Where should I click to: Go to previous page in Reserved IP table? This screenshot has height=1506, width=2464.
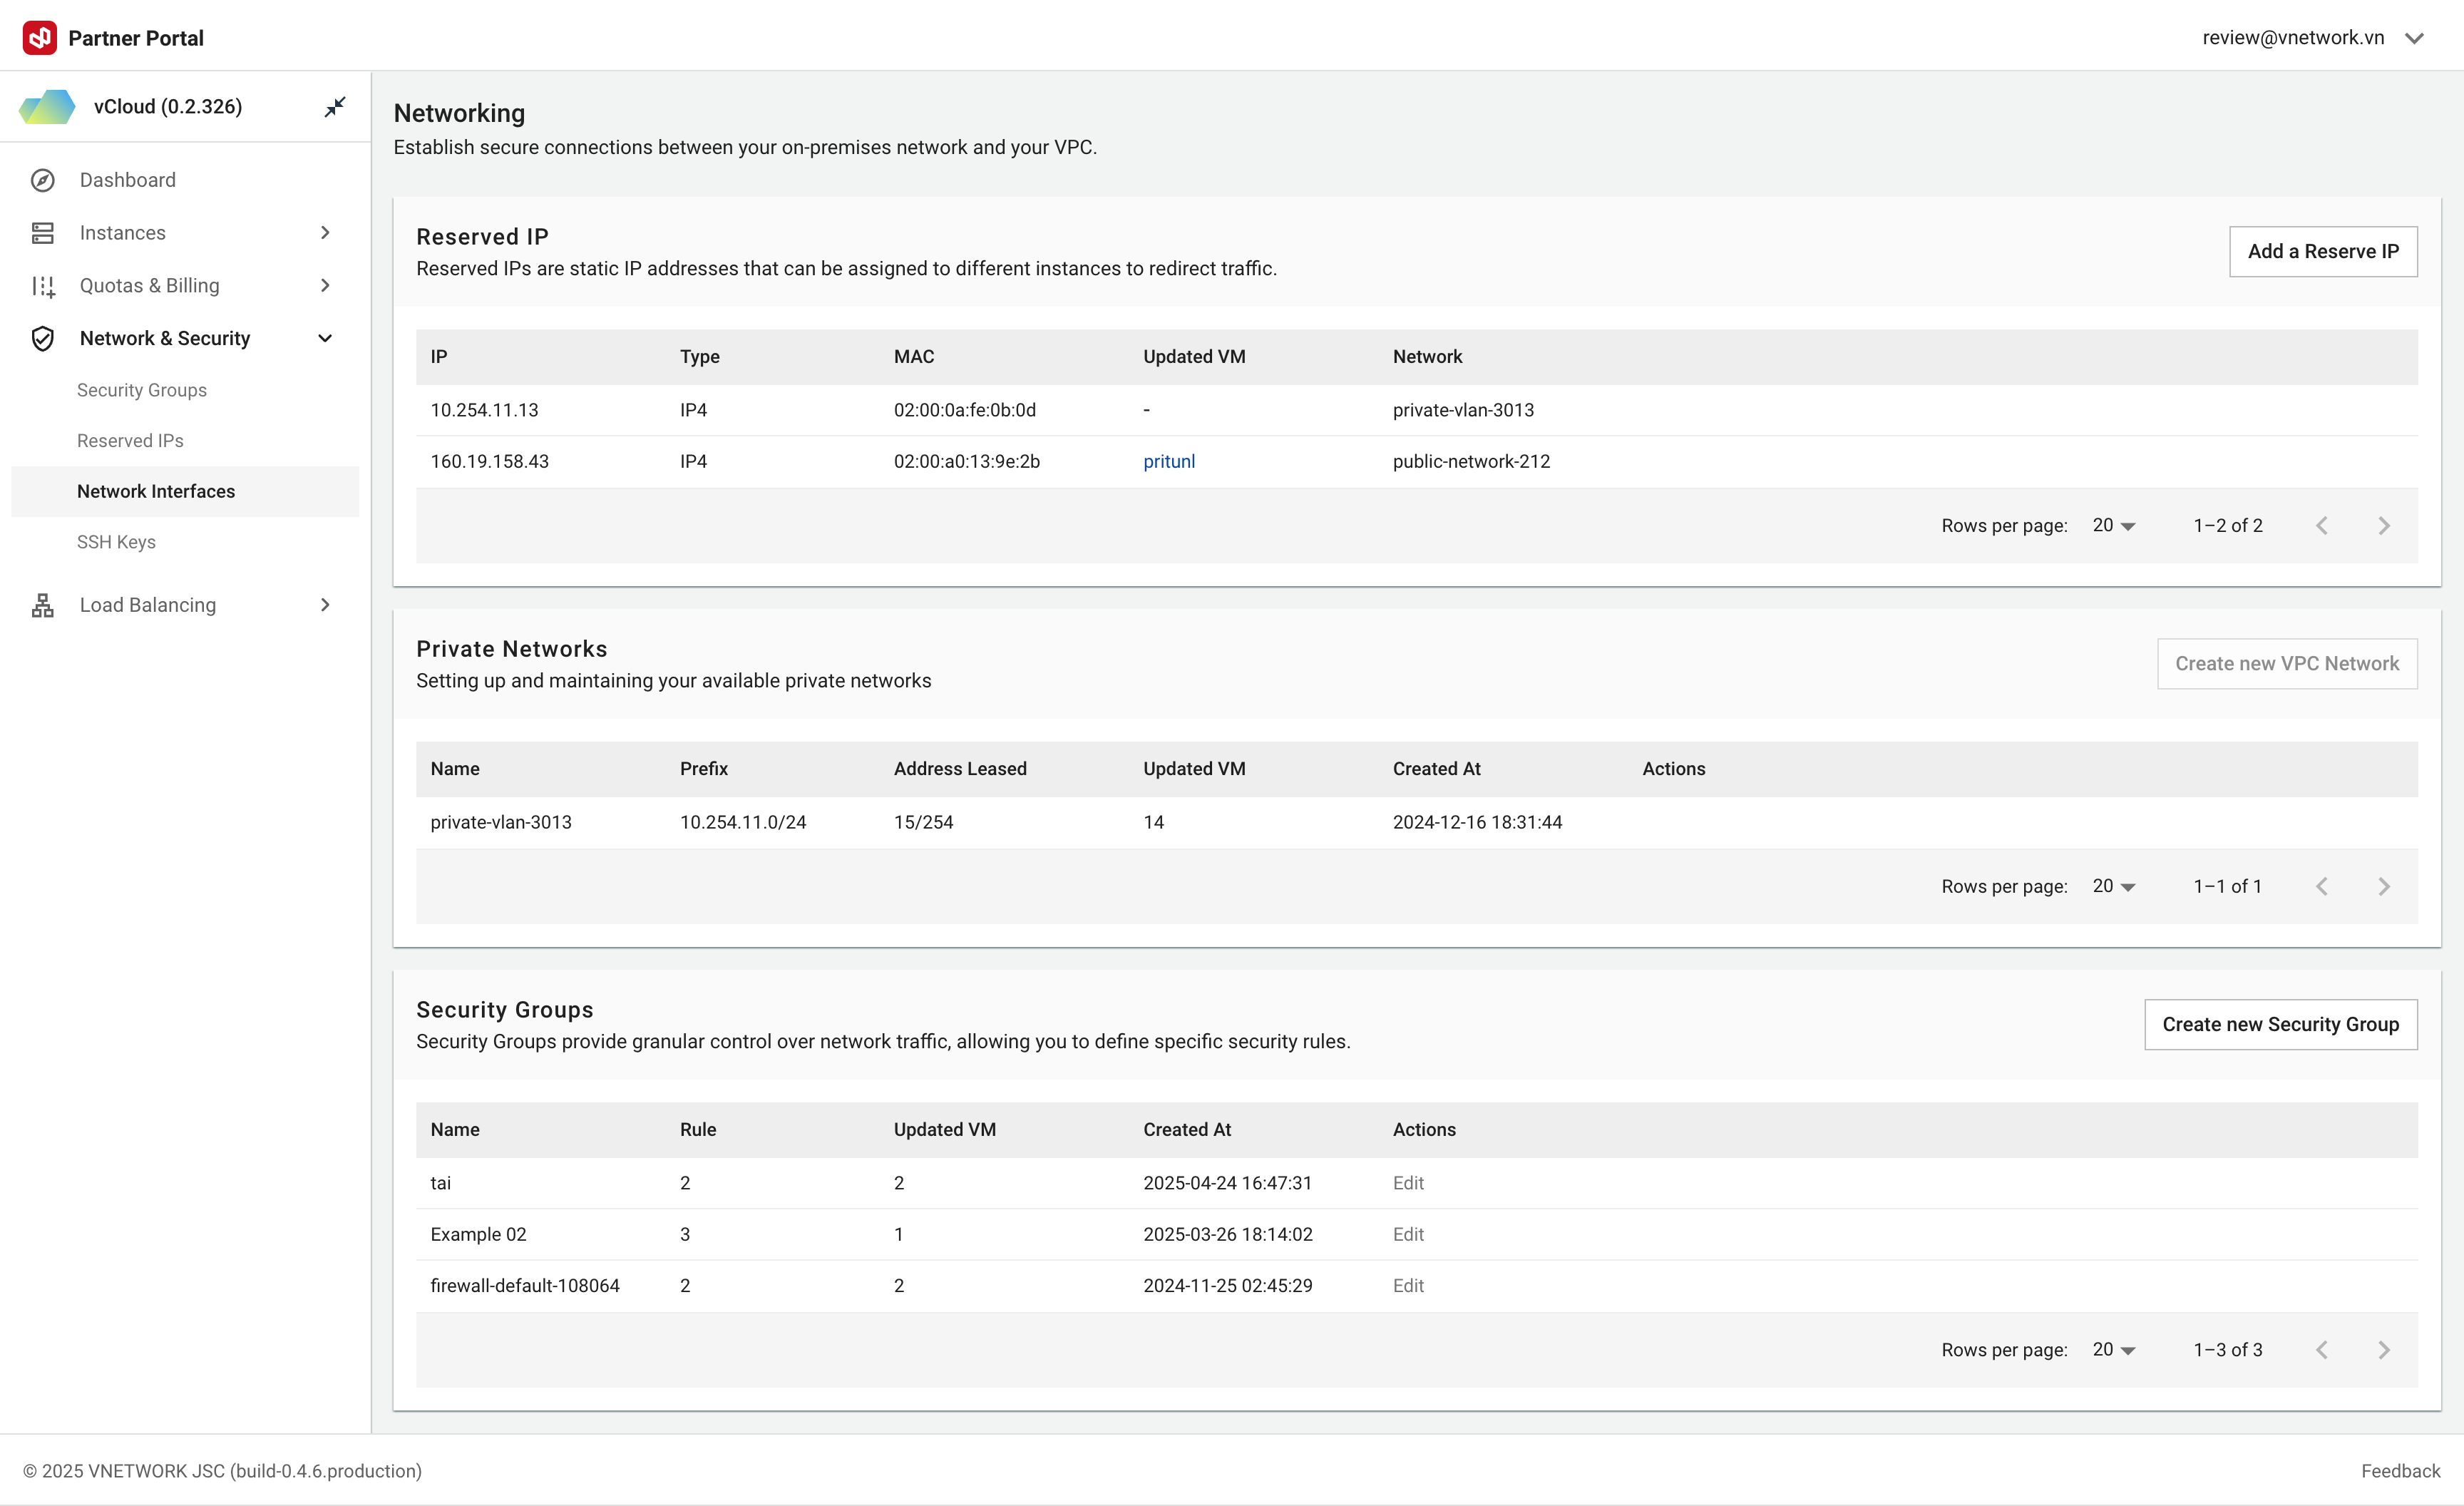[x=2321, y=526]
